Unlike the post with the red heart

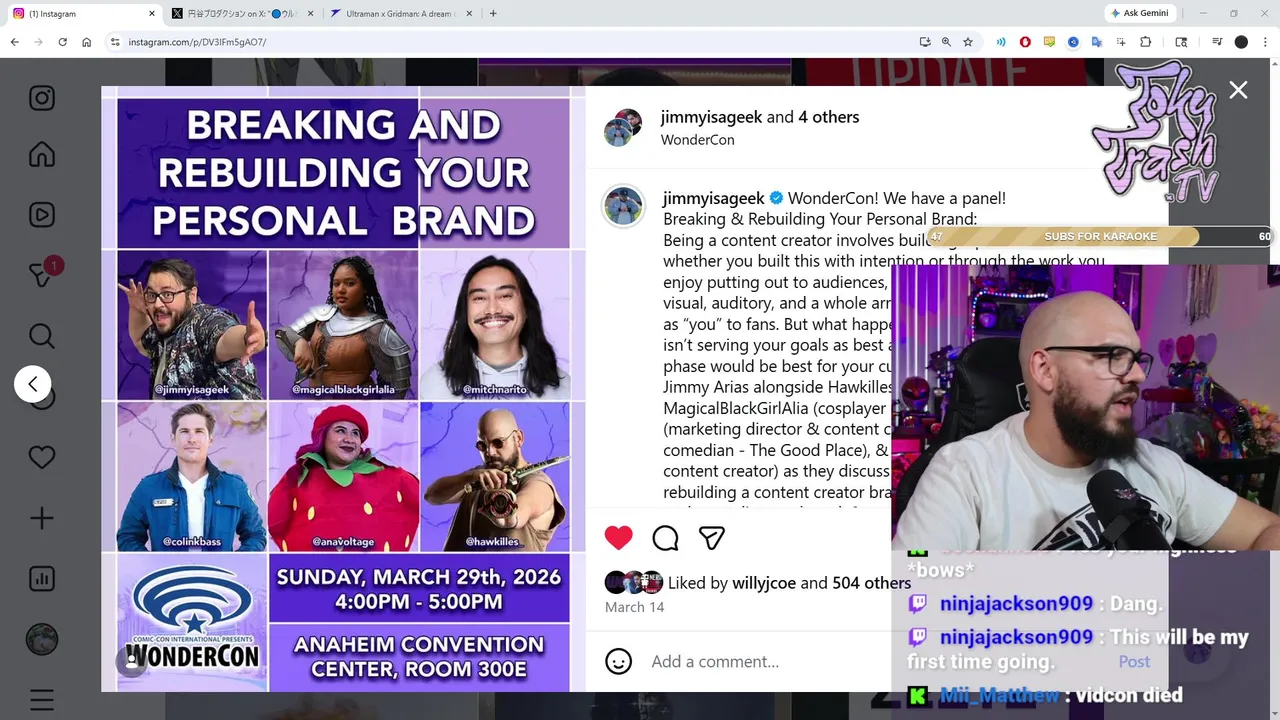(619, 538)
